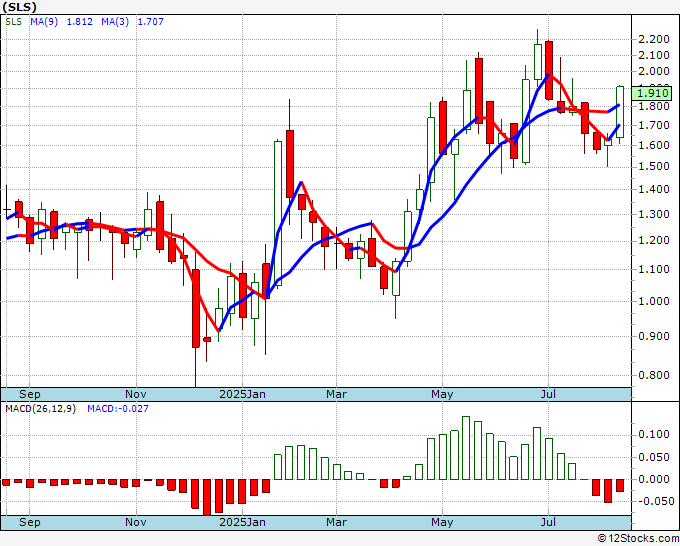
Task: Click the 1.700 price axis label
Action: point(654,125)
